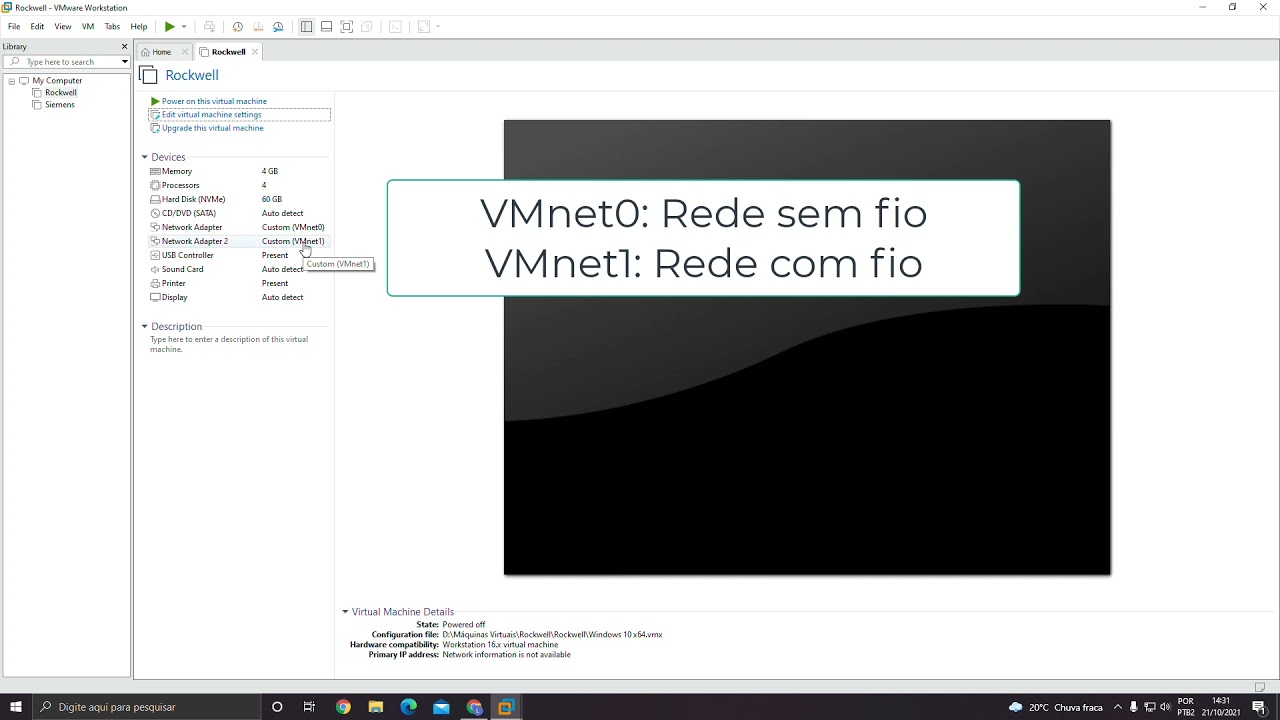Select Rockwell in the library tree

coord(60,92)
